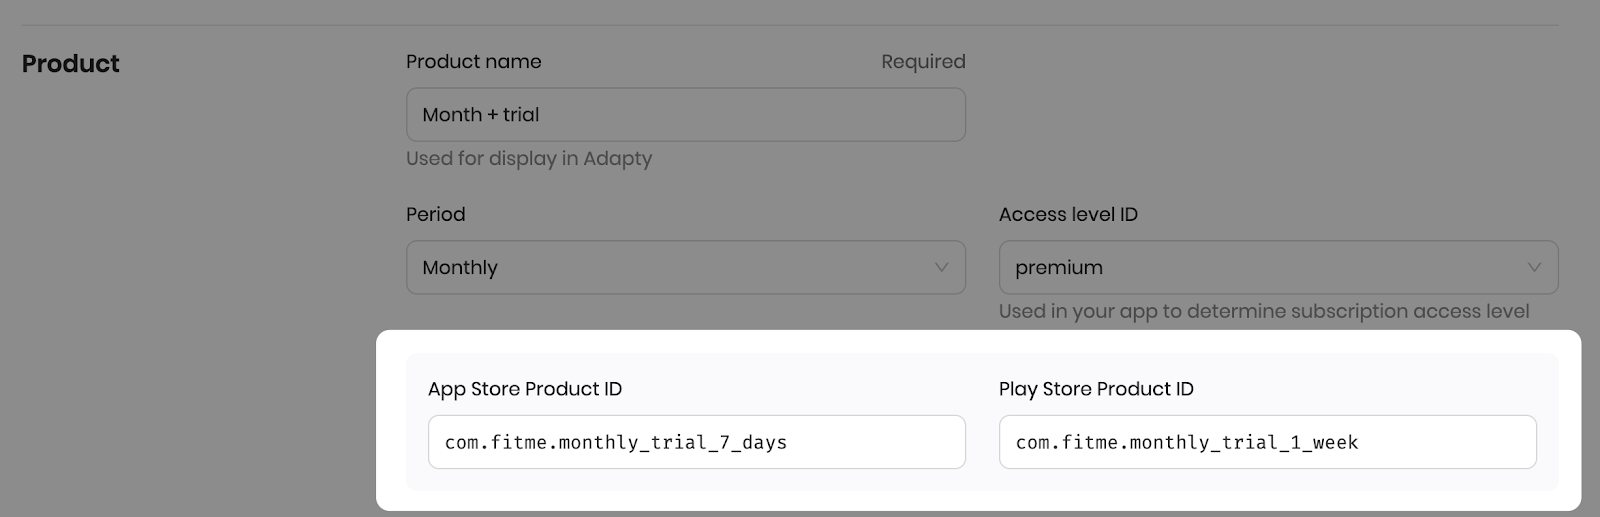
Task: Click the subscription access level helper text
Action: [x=1263, y=311]
